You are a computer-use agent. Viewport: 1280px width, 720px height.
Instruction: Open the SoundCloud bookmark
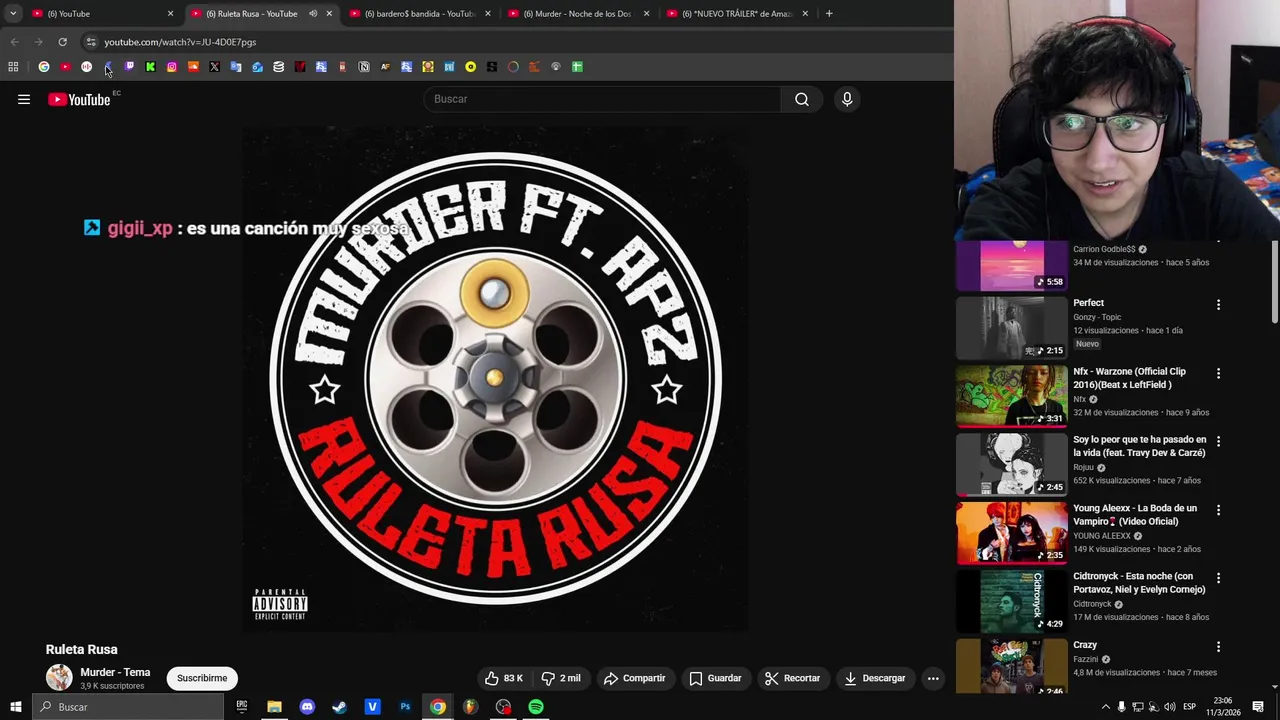click(x=193, y=67)
